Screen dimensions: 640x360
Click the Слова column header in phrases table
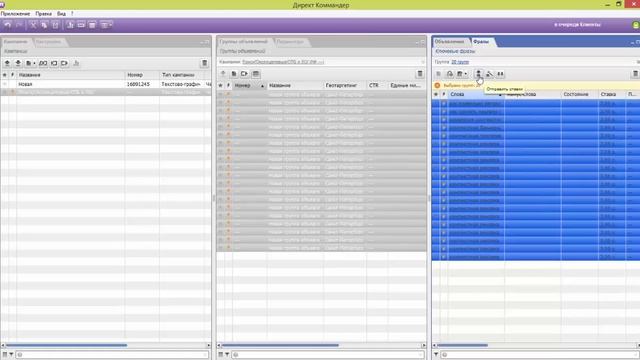[x=476, y=94]
